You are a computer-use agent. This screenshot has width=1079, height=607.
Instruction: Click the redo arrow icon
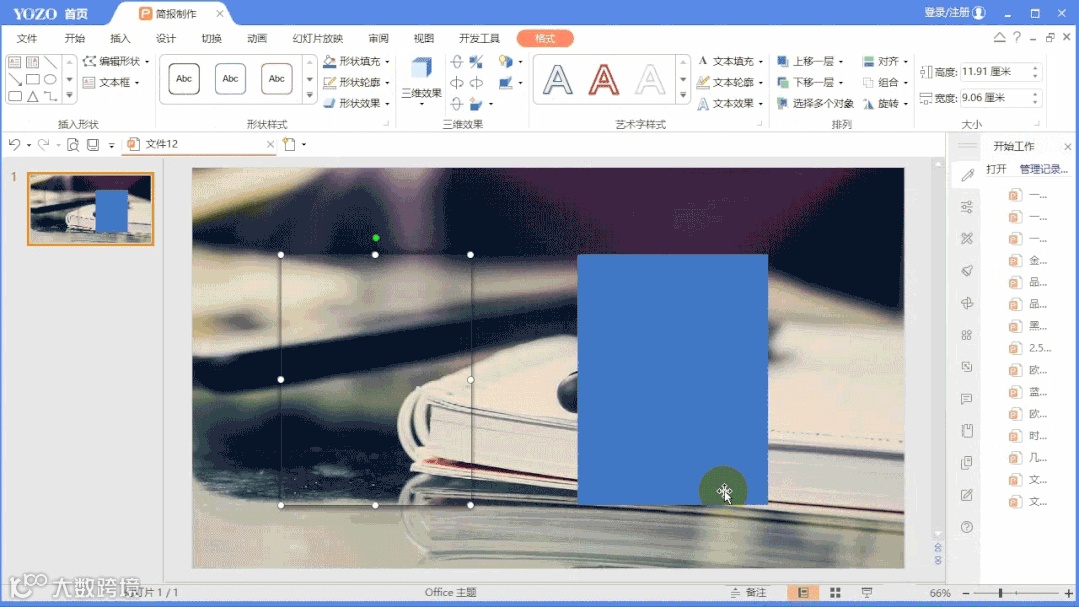43,144
